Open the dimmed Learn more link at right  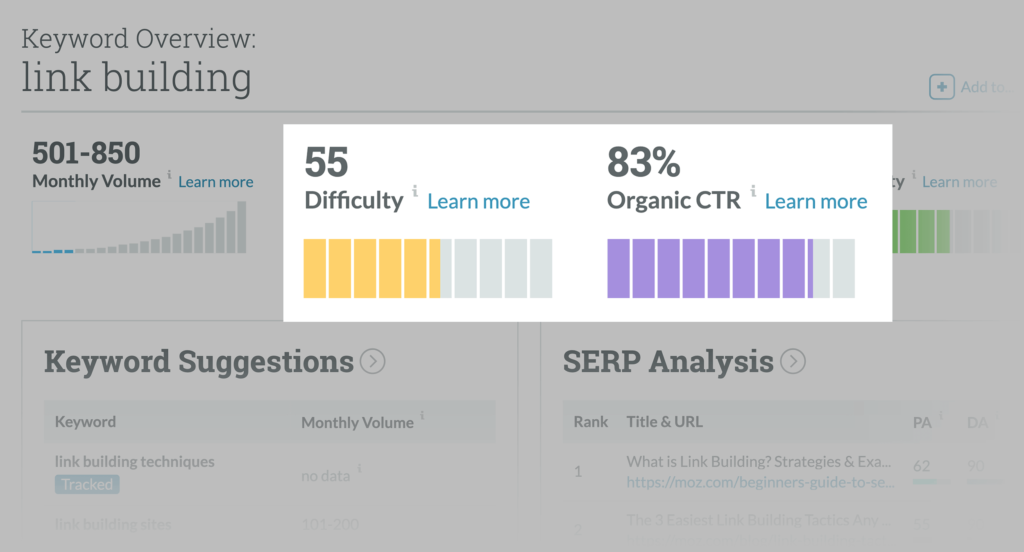click(x=959, y=182)
